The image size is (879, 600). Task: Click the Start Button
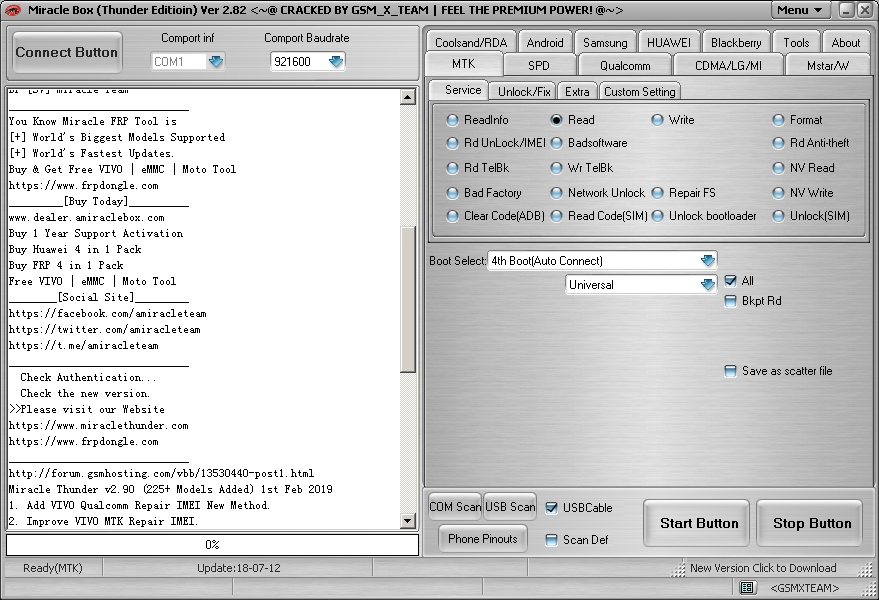(x=698, y=523)
